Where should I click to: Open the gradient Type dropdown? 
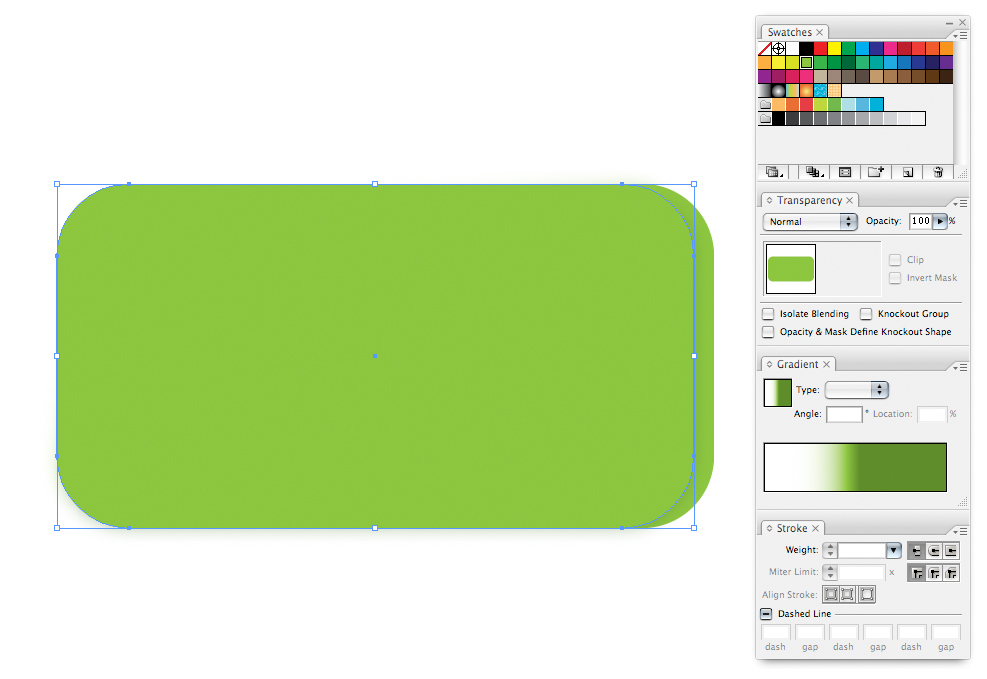(857, 390)
